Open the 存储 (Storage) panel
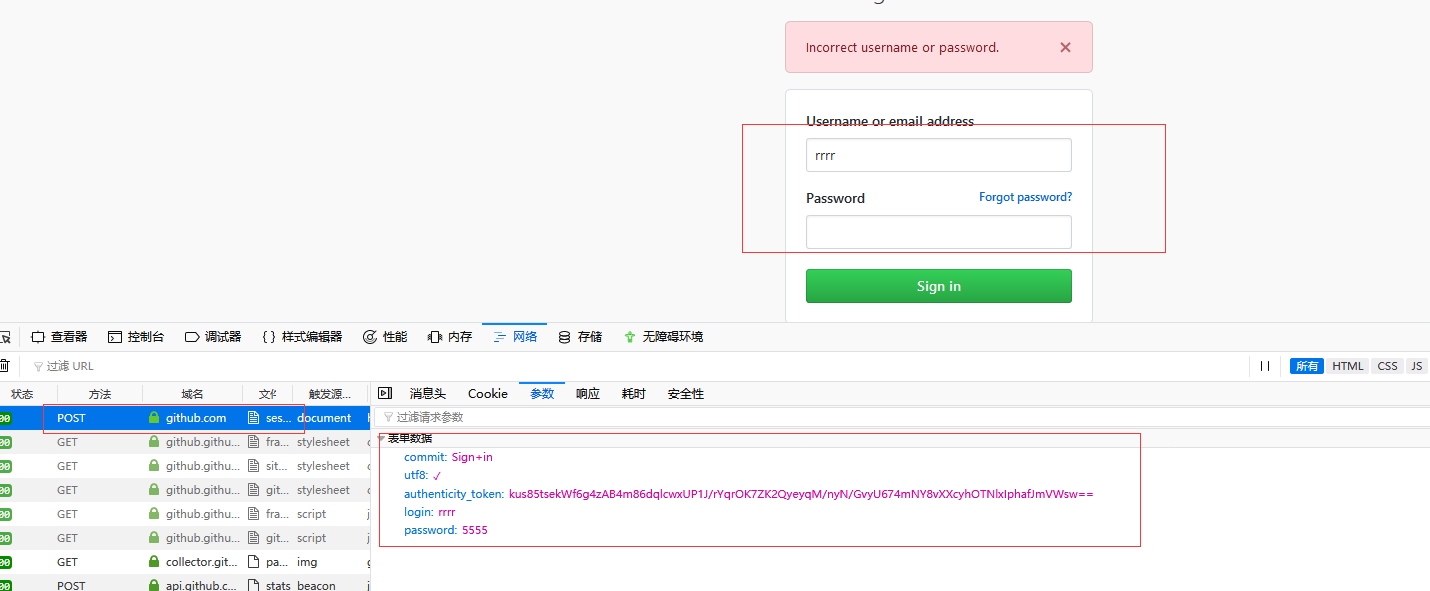Screen dimensions: 1430x591 580,337
